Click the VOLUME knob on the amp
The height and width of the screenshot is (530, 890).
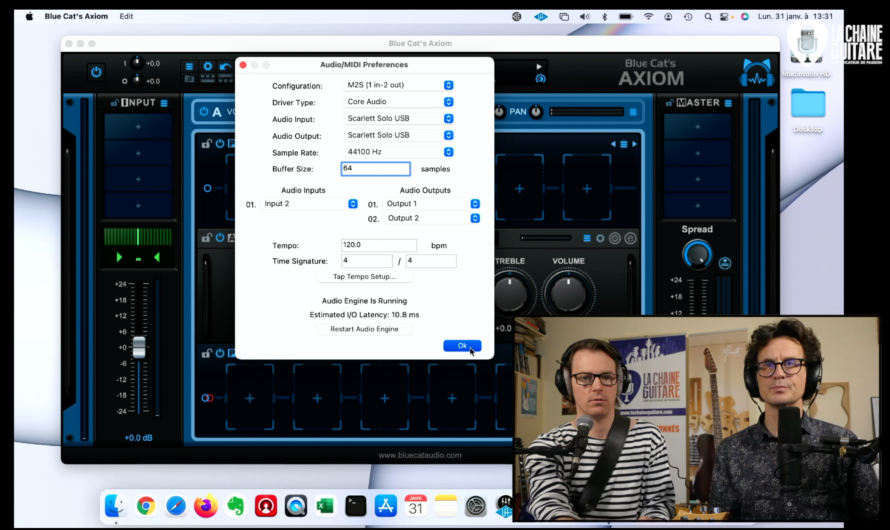568,293
